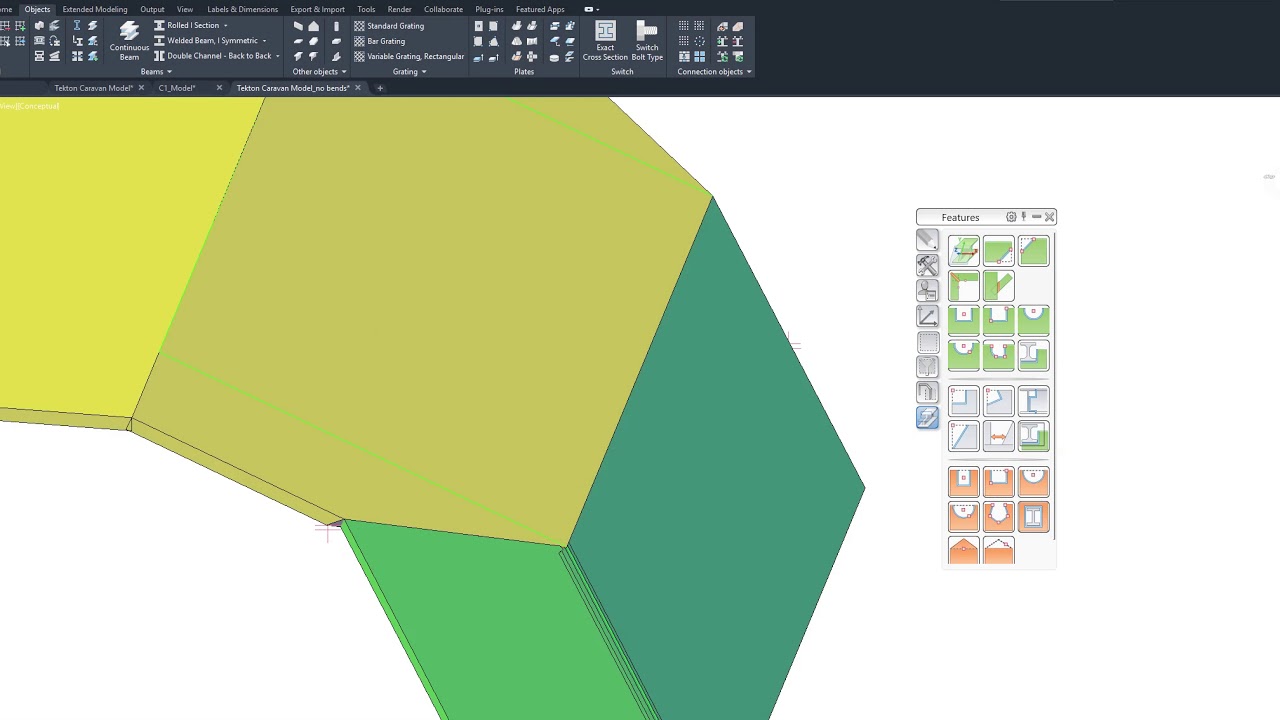Switch to Tekton Caravan Model_no bends tab

(x=293, y=88)
